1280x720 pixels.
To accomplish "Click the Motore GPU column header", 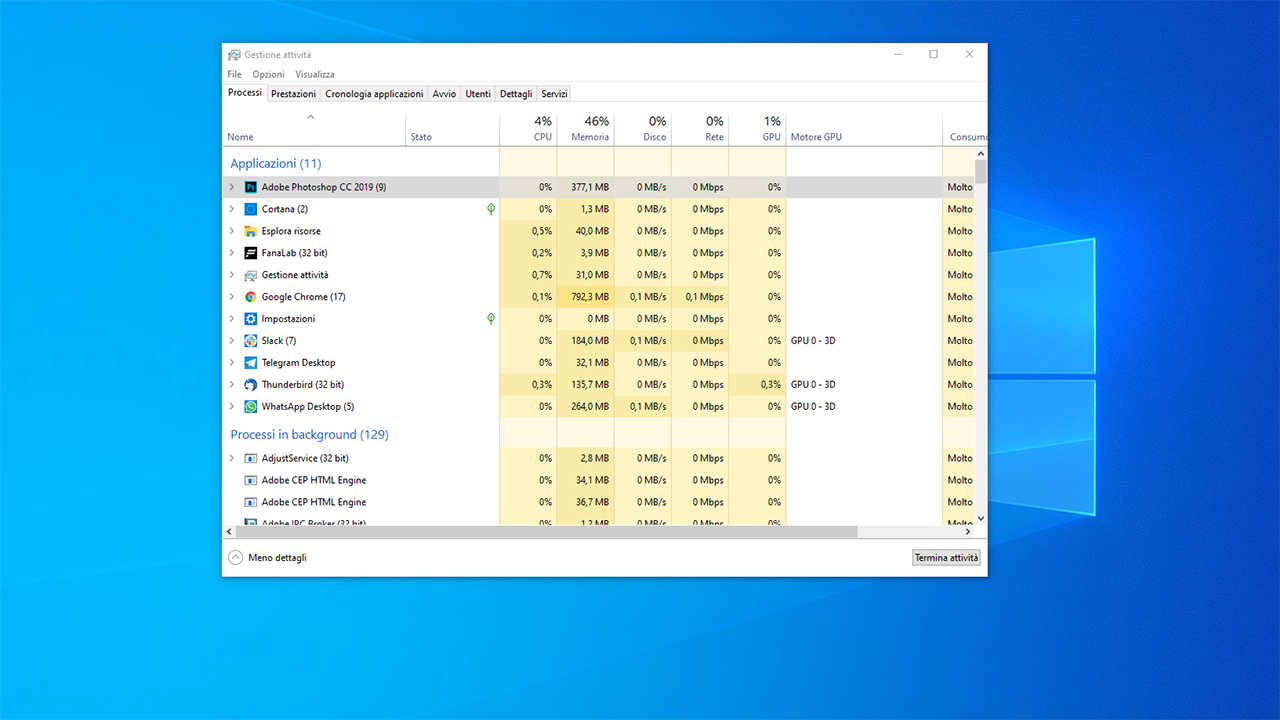I will coord(864,128).
